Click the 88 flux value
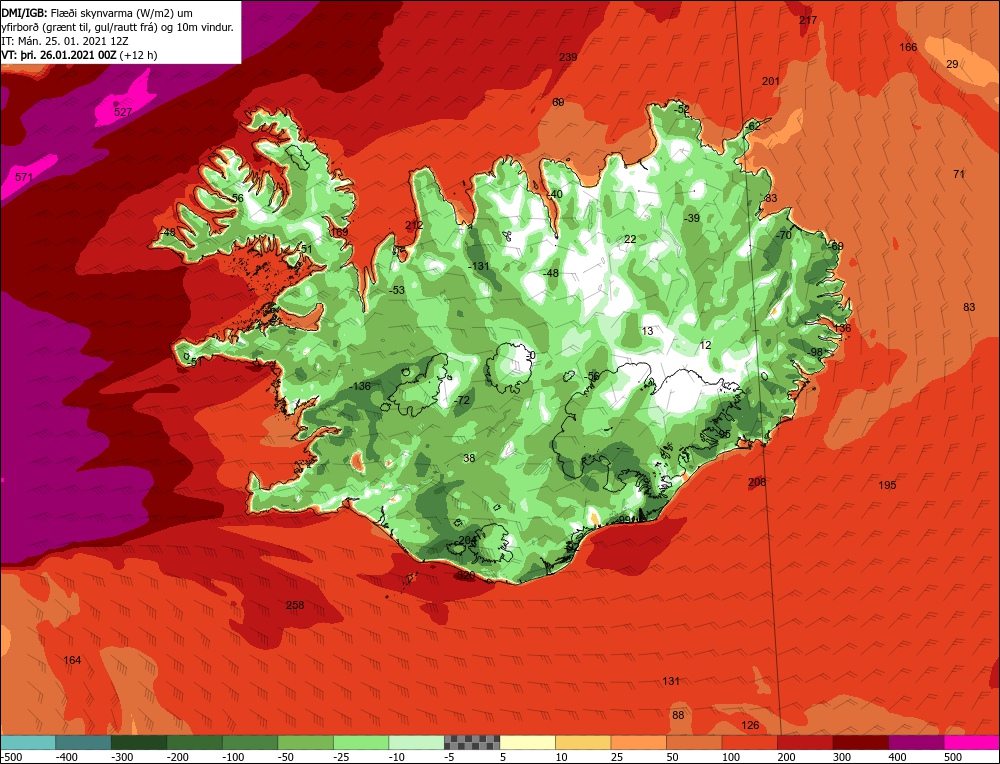The width and height of the screenshot is (1000, 764). pyautogui.click(x=678, y=715)
